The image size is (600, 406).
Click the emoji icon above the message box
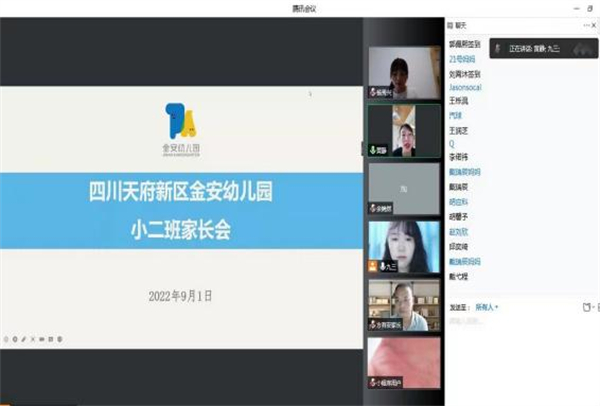tap(584, 307)
